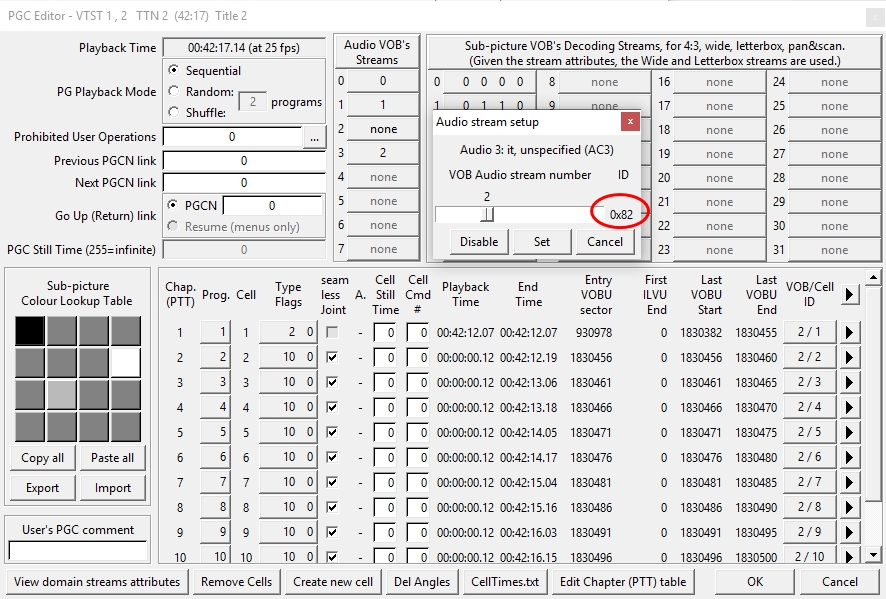Click the arrow button for VOB/Cell 2 / 3
This screenshot has width=886, height=599.
(849, 382)
